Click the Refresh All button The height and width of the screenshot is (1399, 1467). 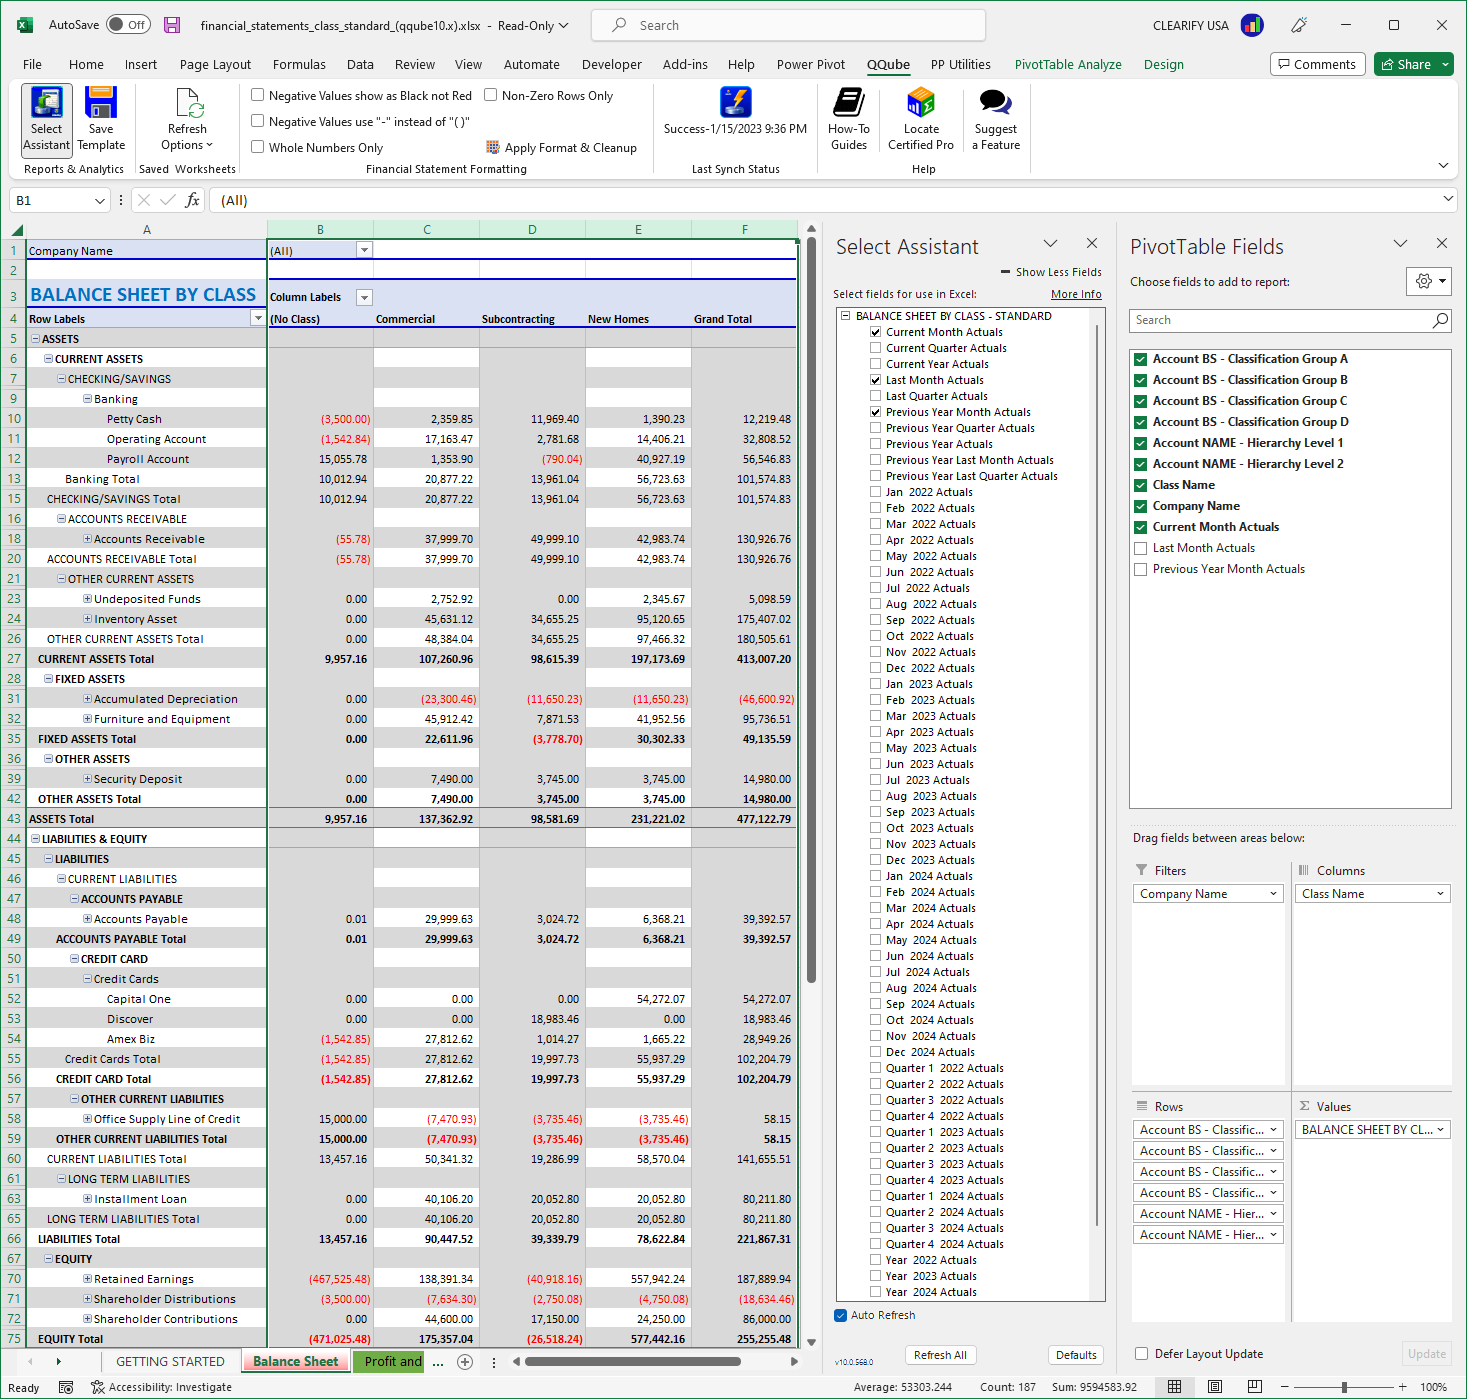(x=939, y=1354)
